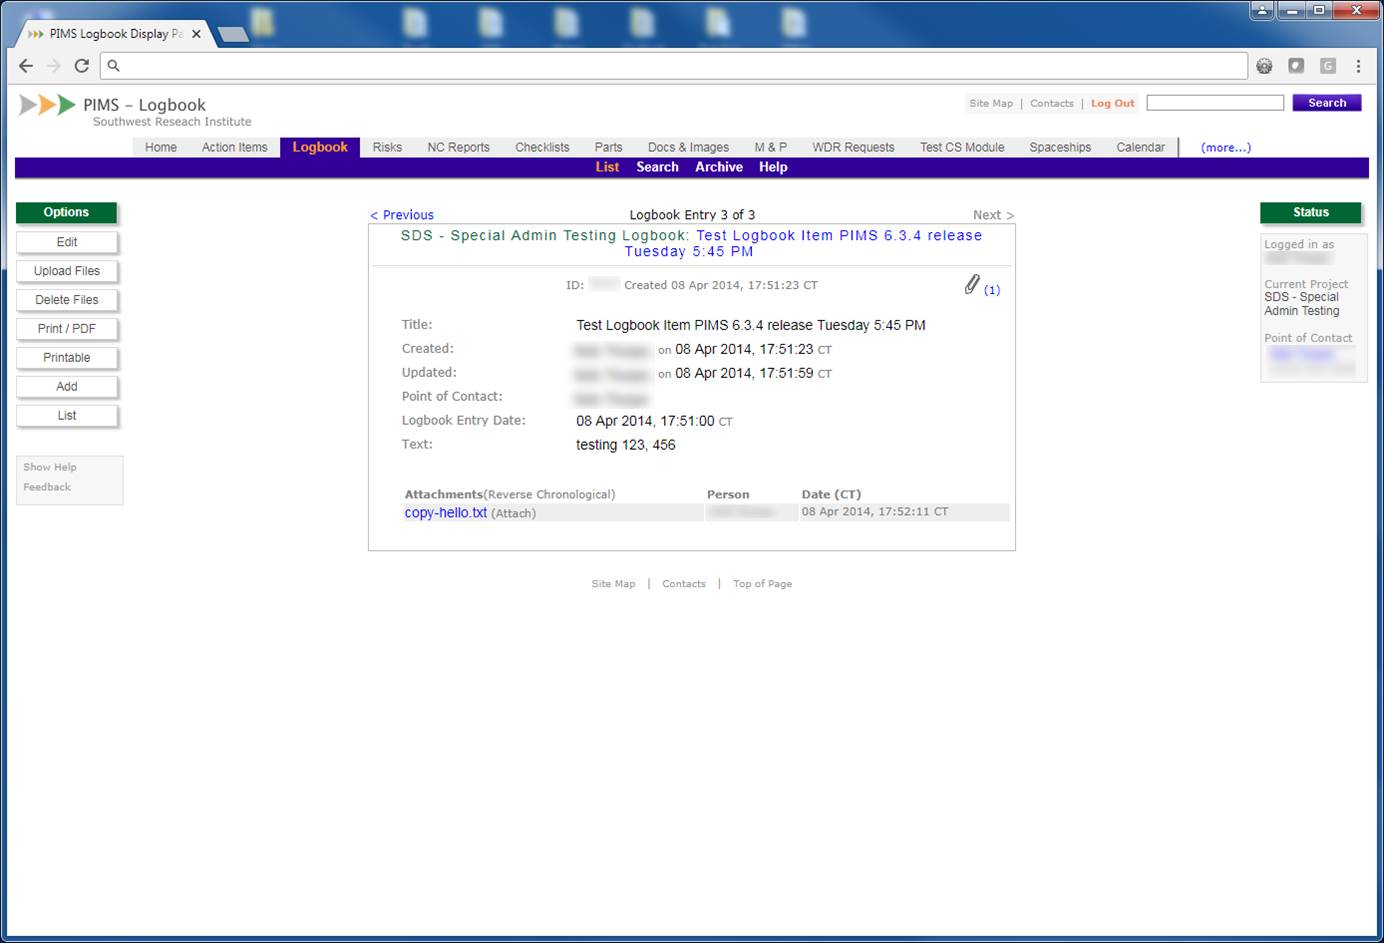This screenshot has height=943, width=1384.
Task: Click the browser back arrow
Action: [26, 66]
